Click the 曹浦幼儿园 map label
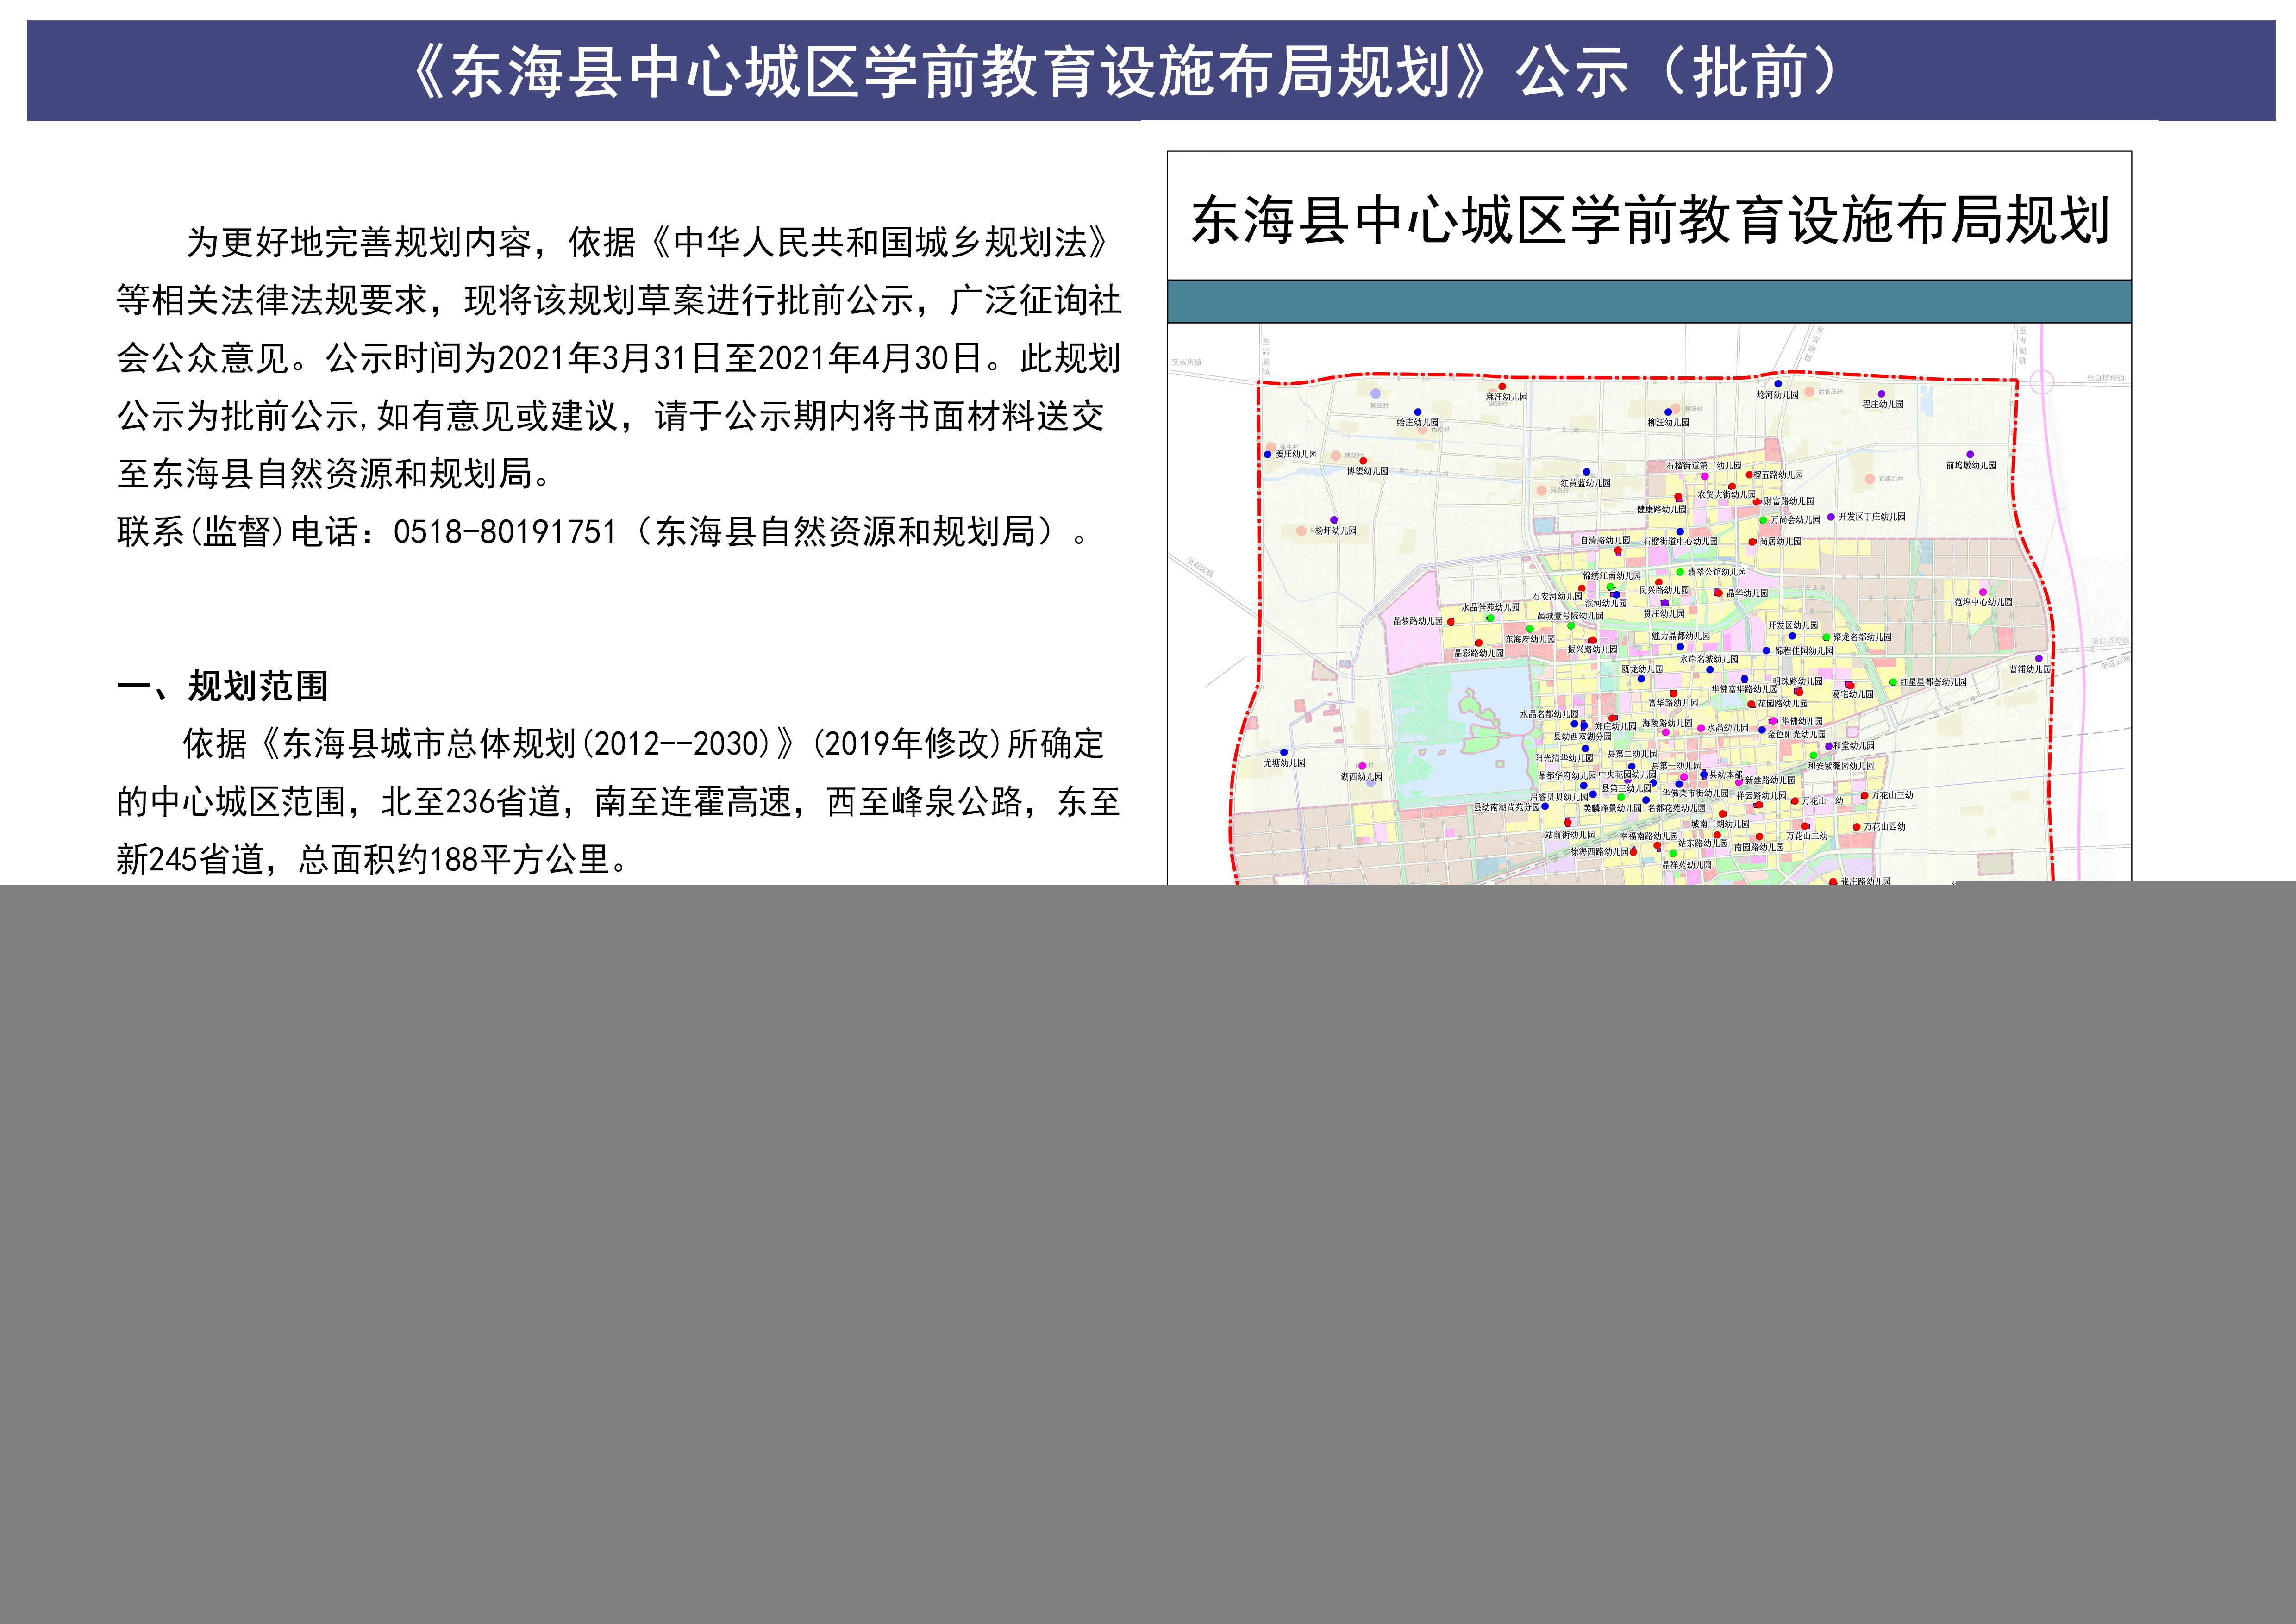 [x=2030, y=669]
